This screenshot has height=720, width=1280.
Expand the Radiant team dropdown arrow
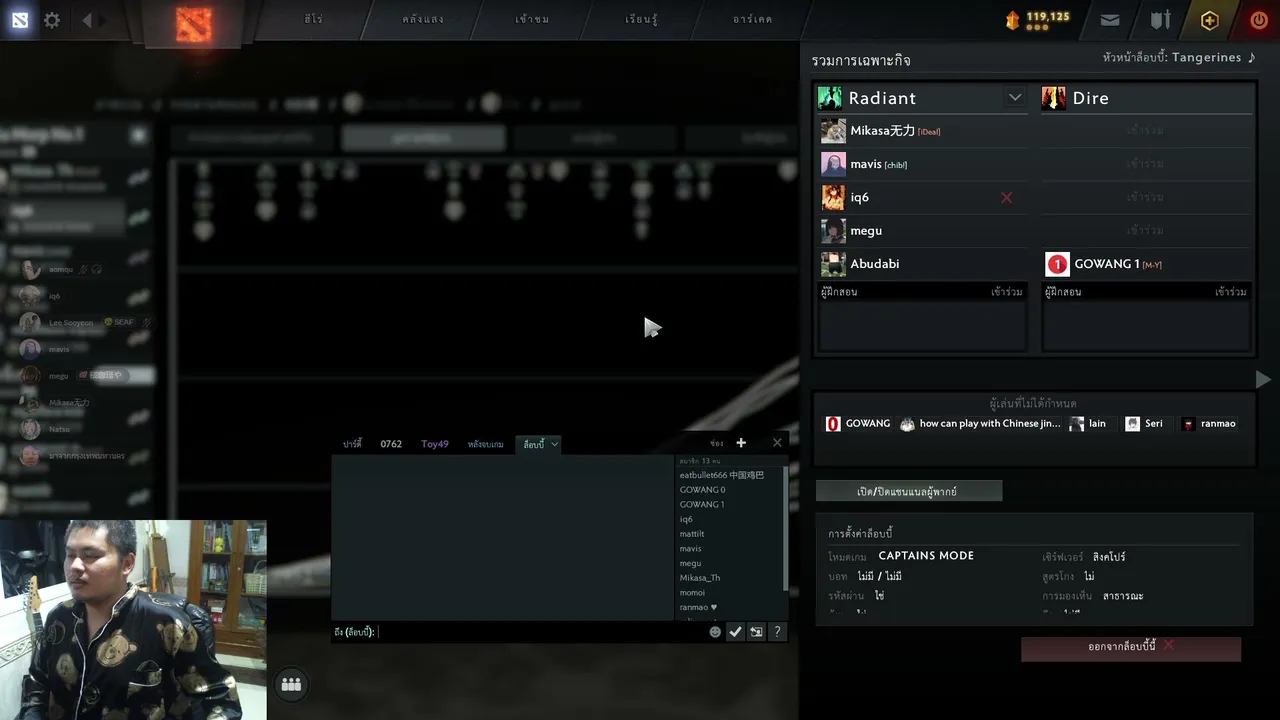[x=1015, y=97]
